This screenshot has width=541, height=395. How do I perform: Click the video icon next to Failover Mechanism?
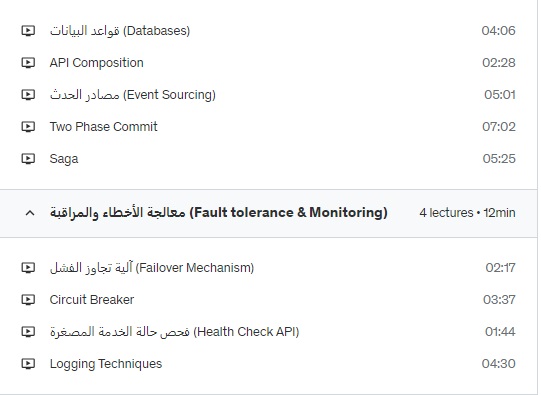[28, 268]
